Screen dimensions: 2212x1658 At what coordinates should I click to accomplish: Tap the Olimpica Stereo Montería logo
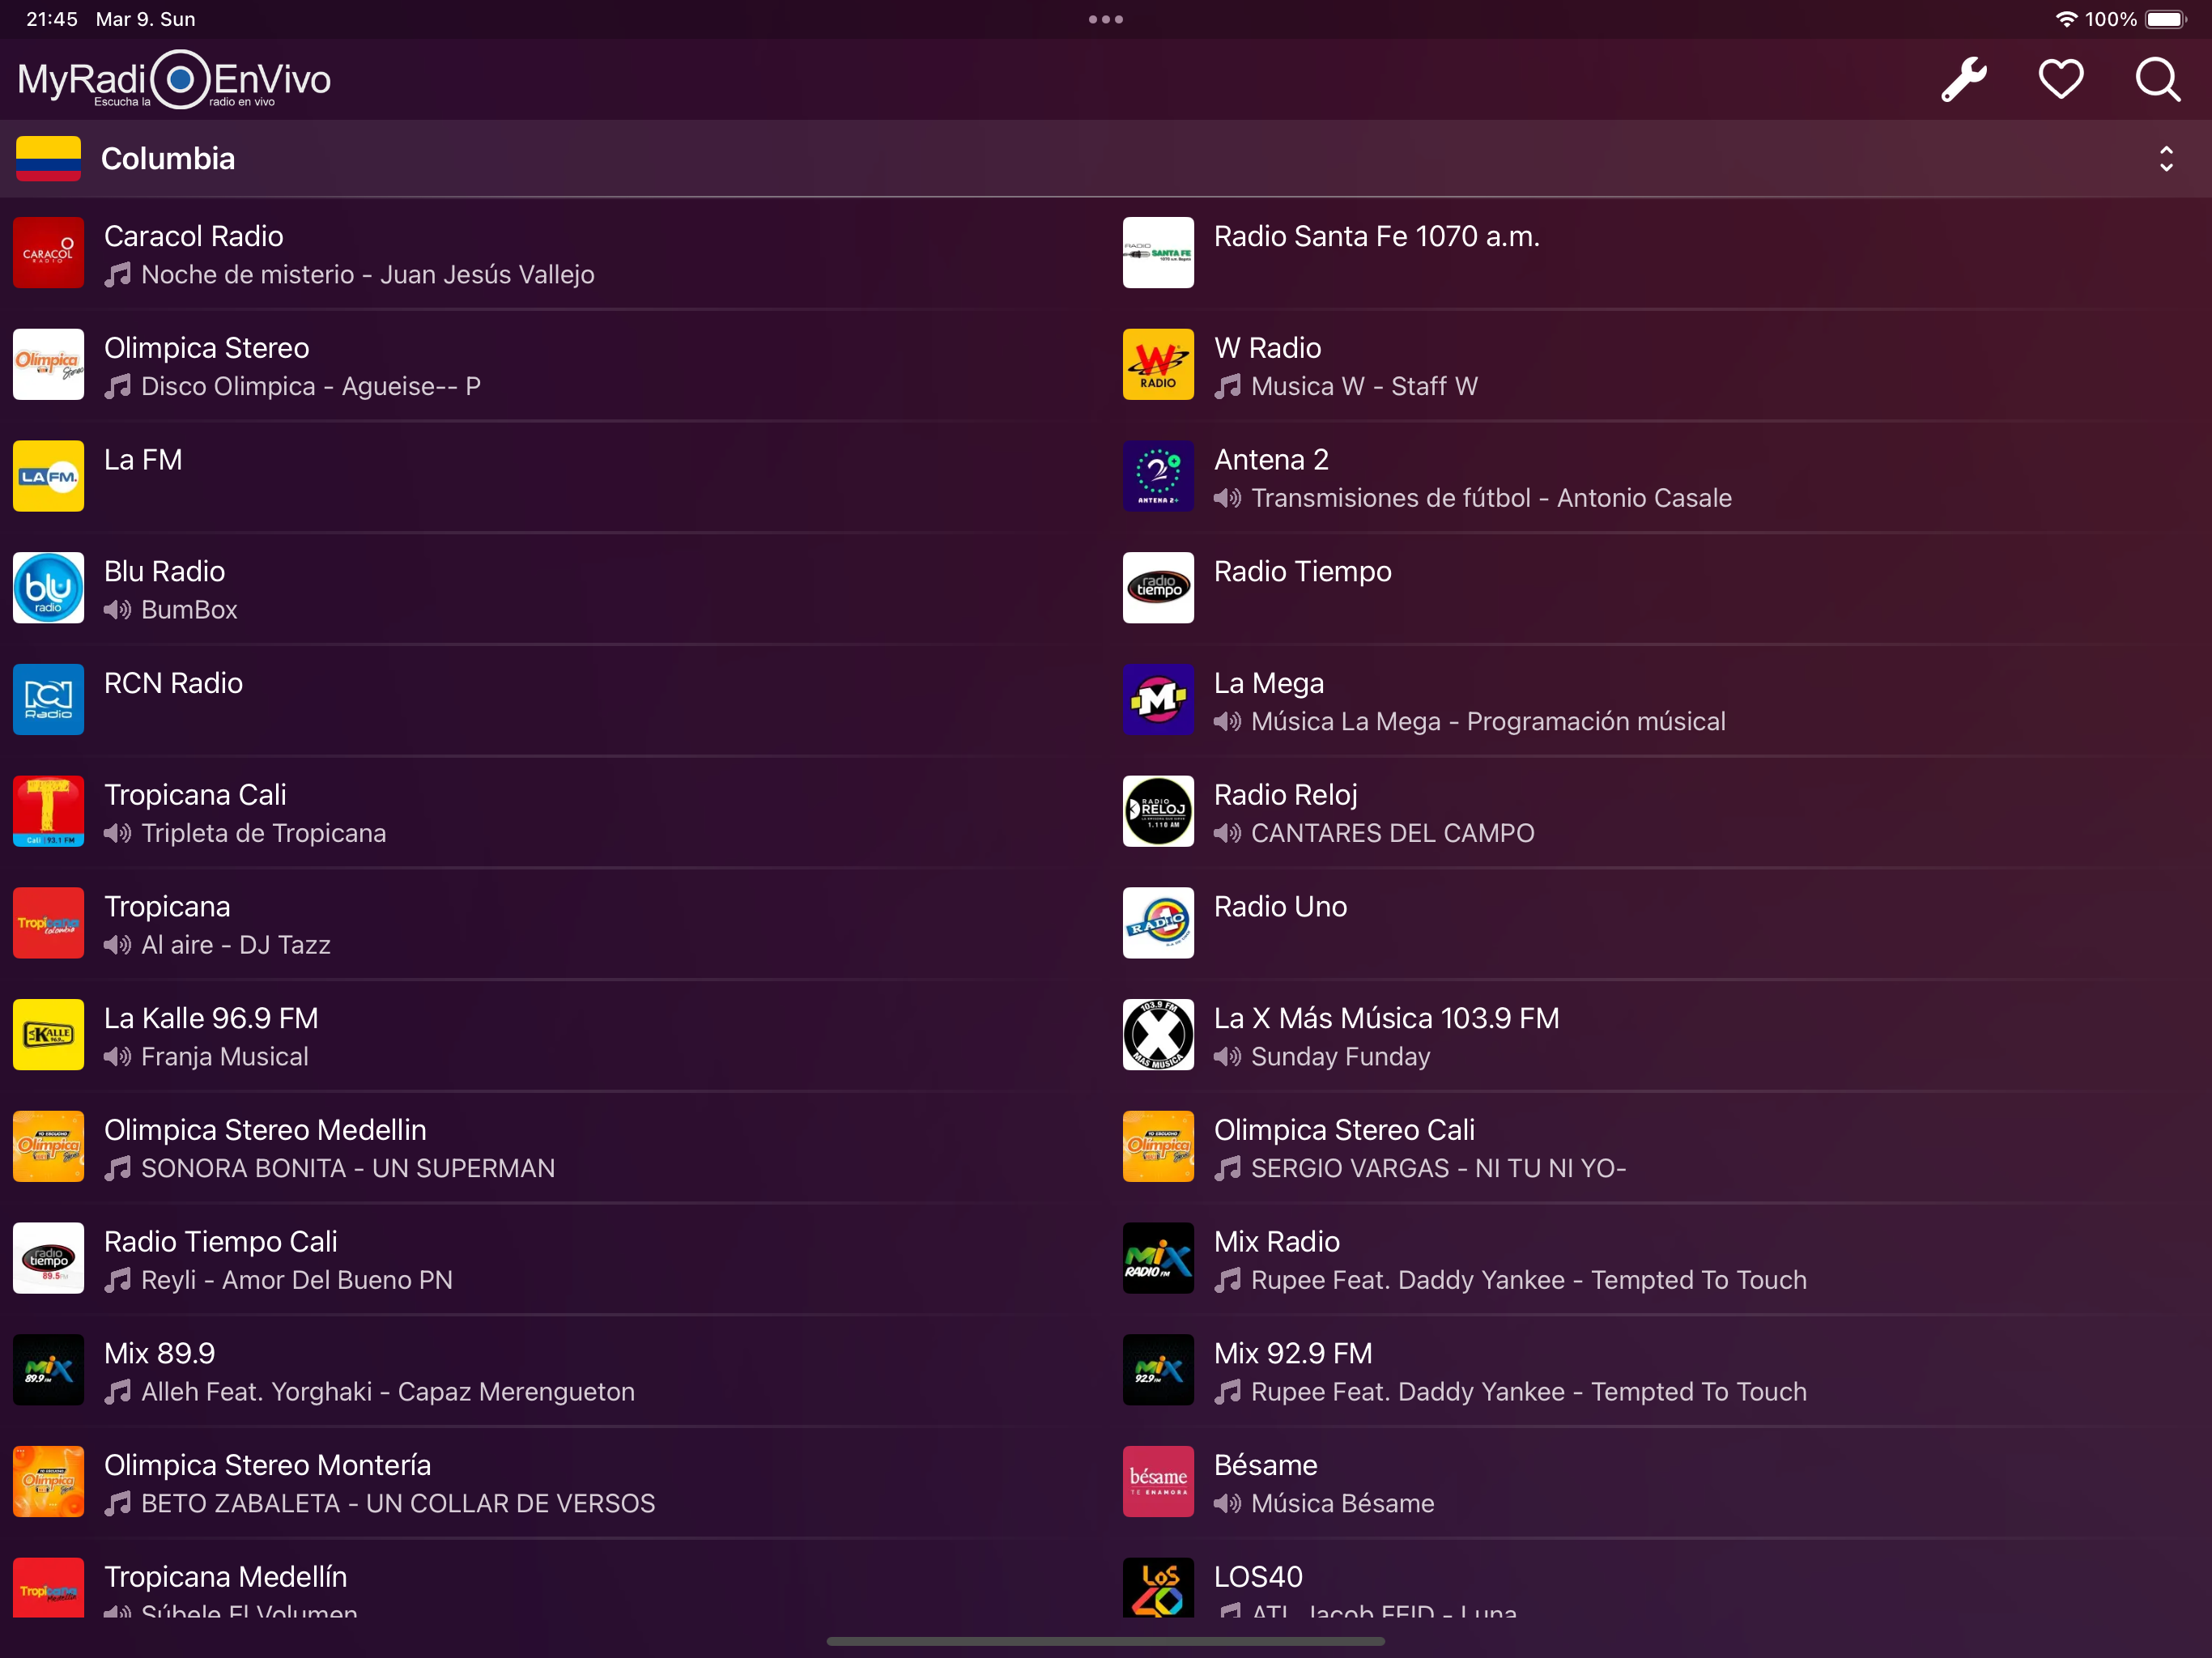click(48, 1482)
